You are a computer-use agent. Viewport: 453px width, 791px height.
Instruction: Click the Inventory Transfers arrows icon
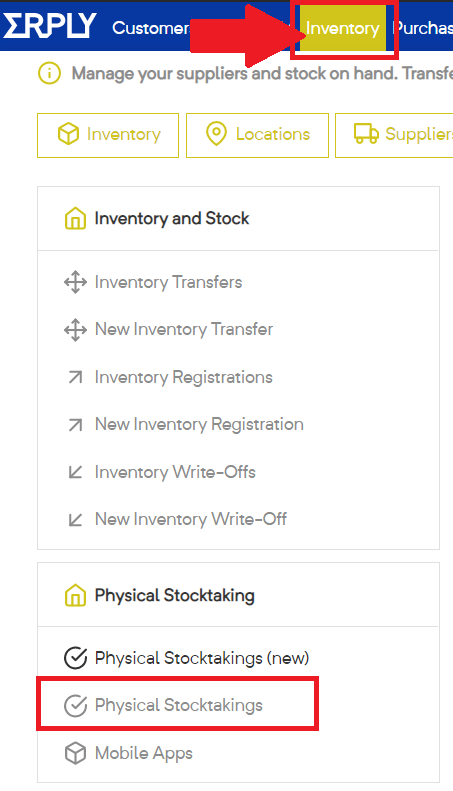[x=75, y=282]
